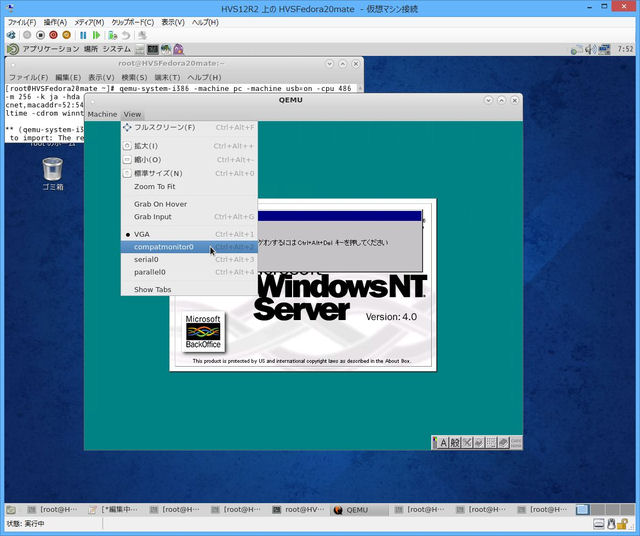Launch terminal from the MATE panel icon
Viewport: 640px width, 536px height.
[153, 49]
